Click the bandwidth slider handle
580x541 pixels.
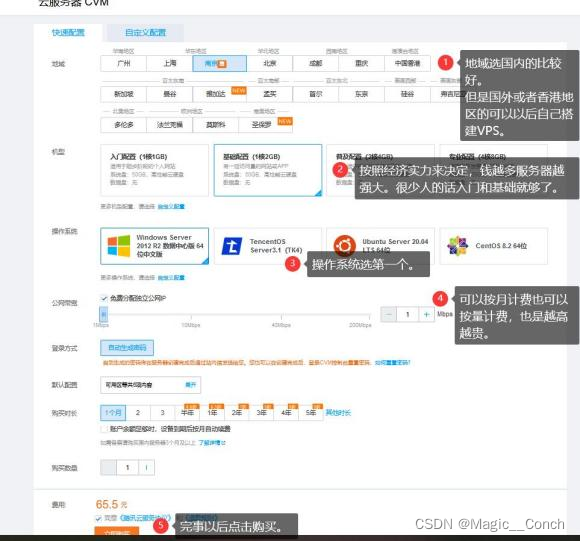click(x=104, y=315)
